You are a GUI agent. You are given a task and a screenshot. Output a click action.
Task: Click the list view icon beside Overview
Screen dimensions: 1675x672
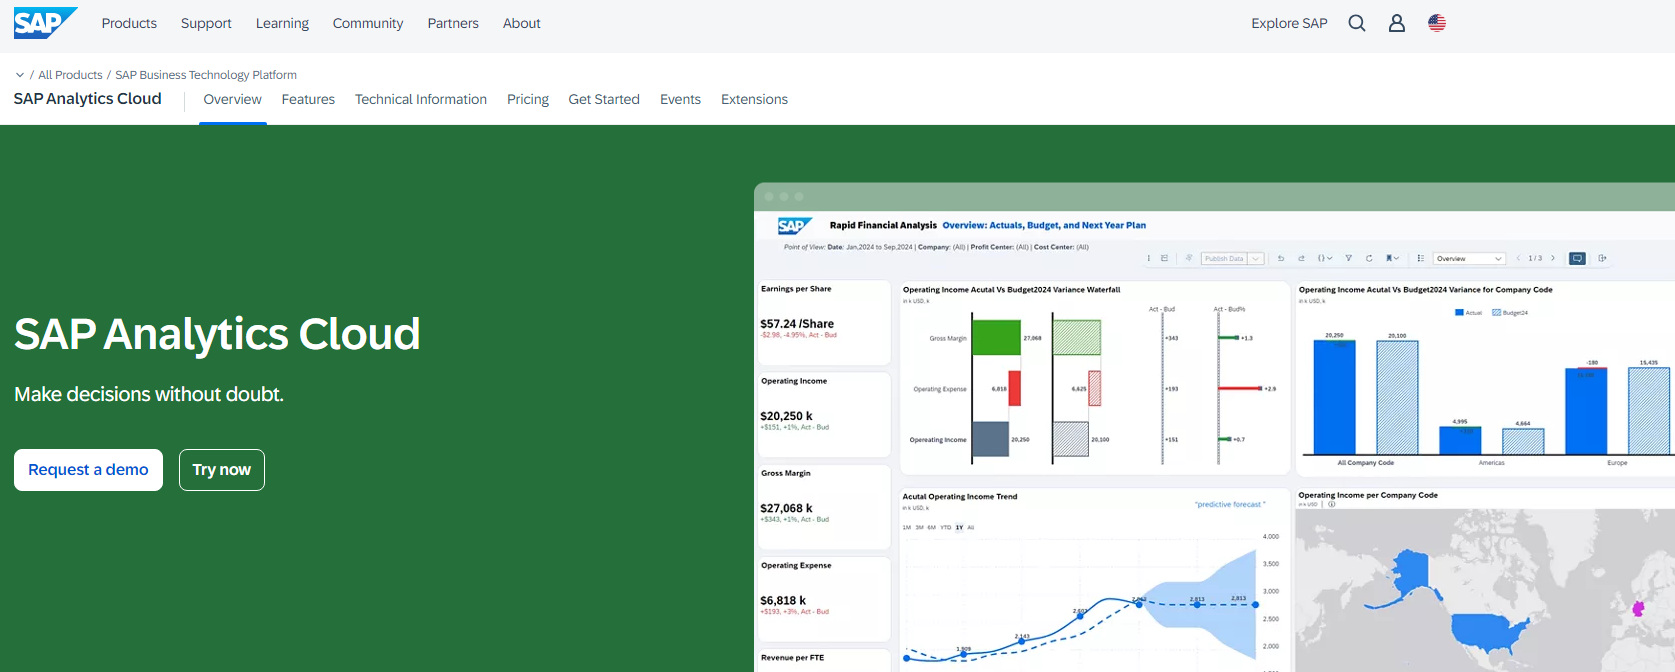(1421, 258)
